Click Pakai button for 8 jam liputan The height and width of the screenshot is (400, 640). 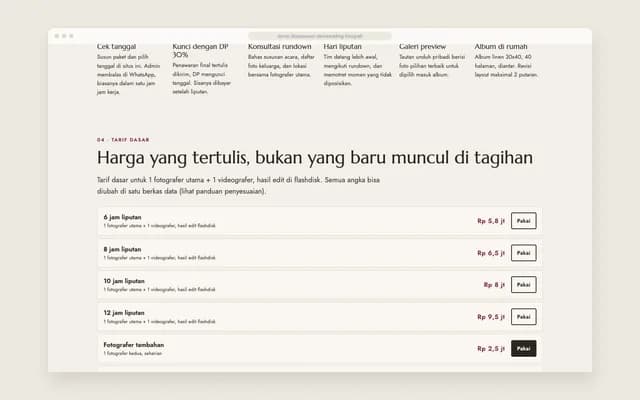[524, 253]
